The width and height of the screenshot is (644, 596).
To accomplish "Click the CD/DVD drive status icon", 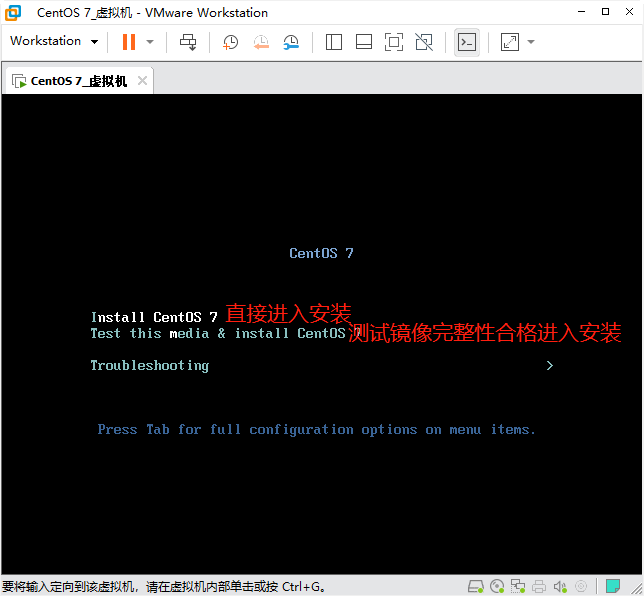I will tap(497, 586).
